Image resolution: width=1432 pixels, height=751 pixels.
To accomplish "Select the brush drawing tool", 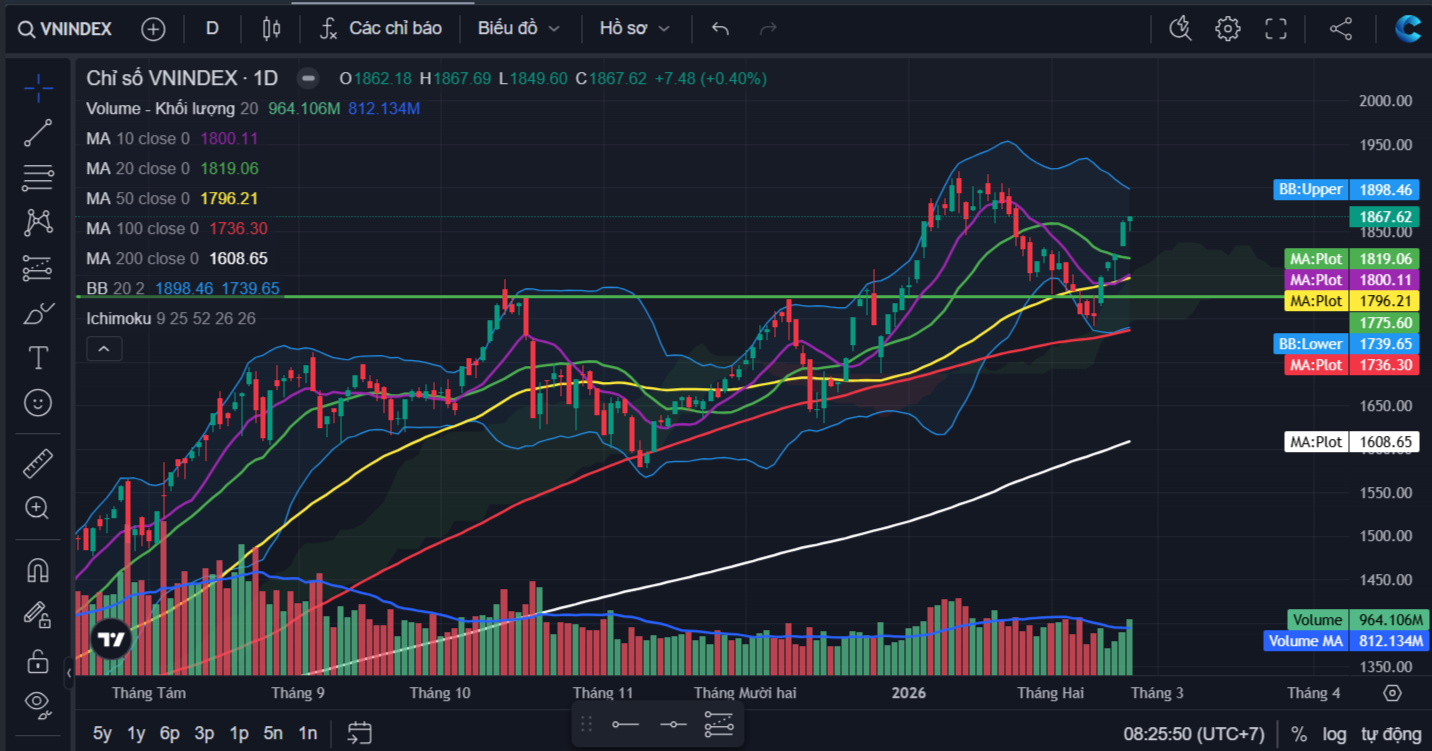I will (38, 313).
